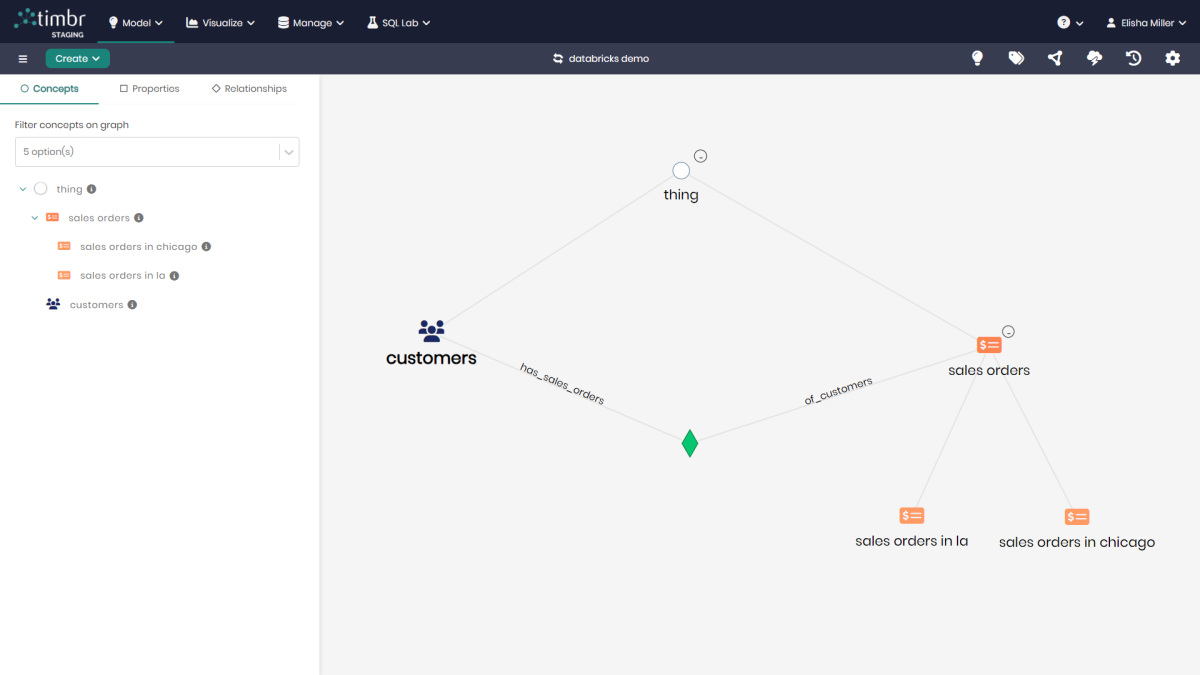Select sales orders in chicago tree item
Viewport: 1200px width, 675px height.
point(138,247)
